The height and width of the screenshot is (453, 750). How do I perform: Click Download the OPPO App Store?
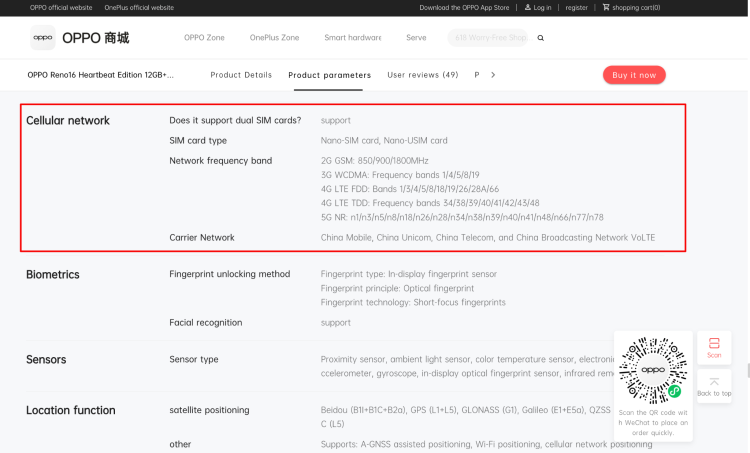click(464, 8)
